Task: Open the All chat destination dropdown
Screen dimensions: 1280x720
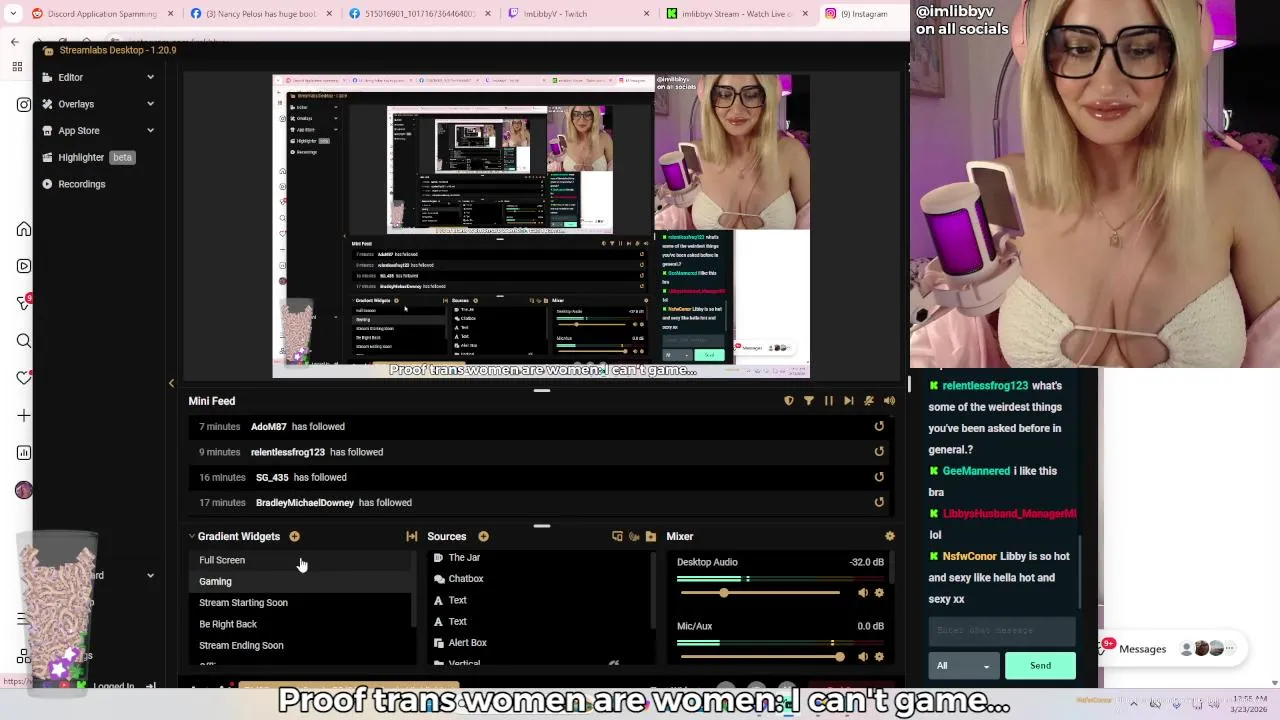Action: coord(963,666)
